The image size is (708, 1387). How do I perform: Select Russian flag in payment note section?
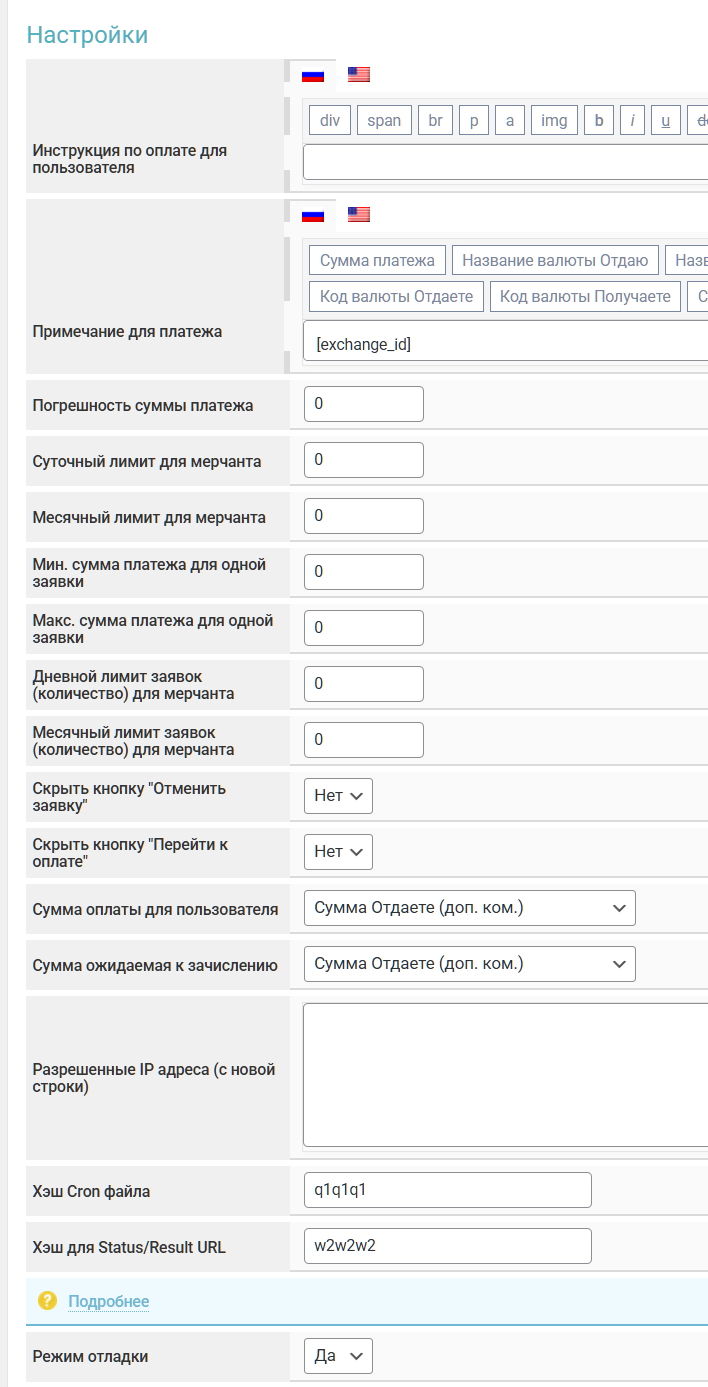point(312,215)
